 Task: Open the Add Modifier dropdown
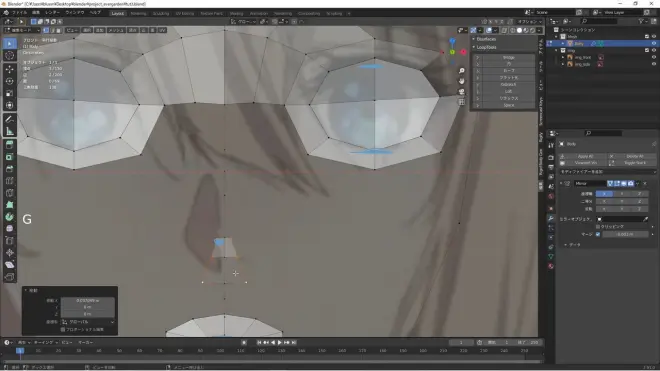(607, 172)
